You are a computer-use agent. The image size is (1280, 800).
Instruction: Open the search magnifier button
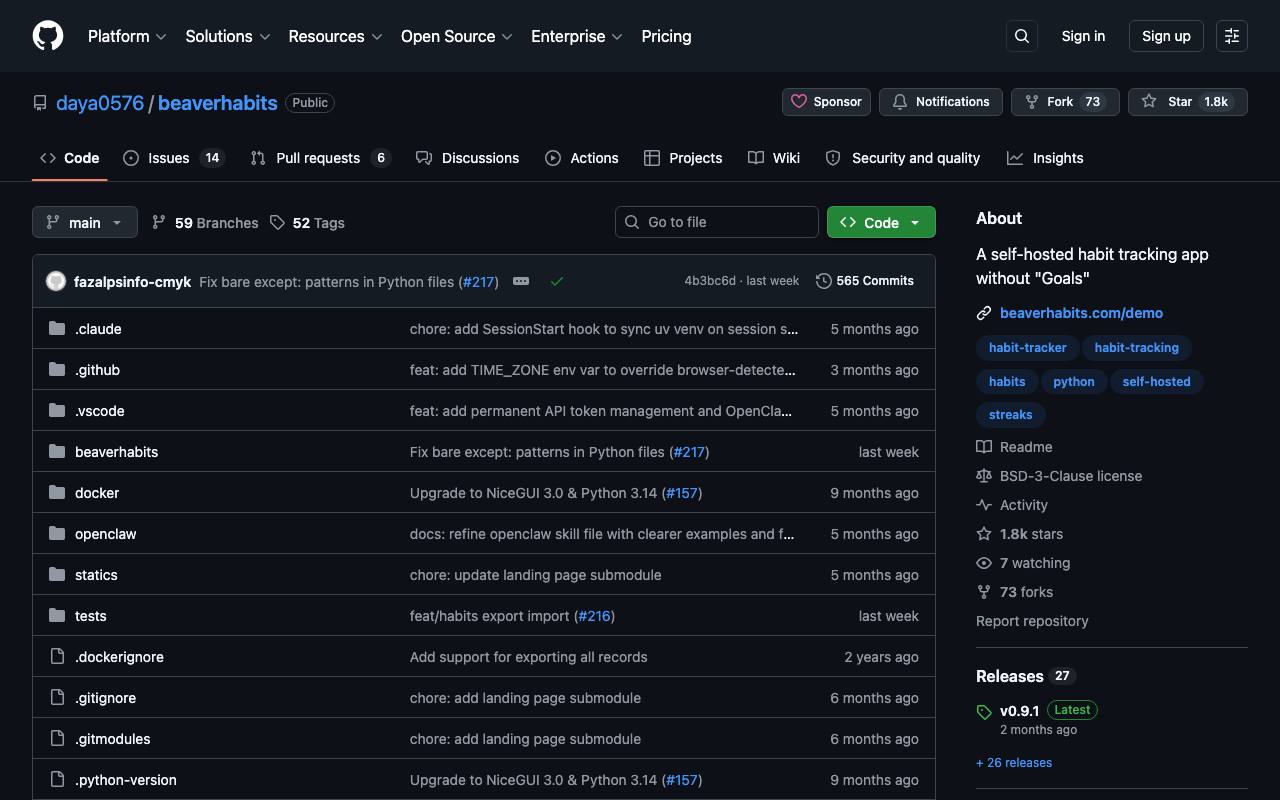[1022, 36]
